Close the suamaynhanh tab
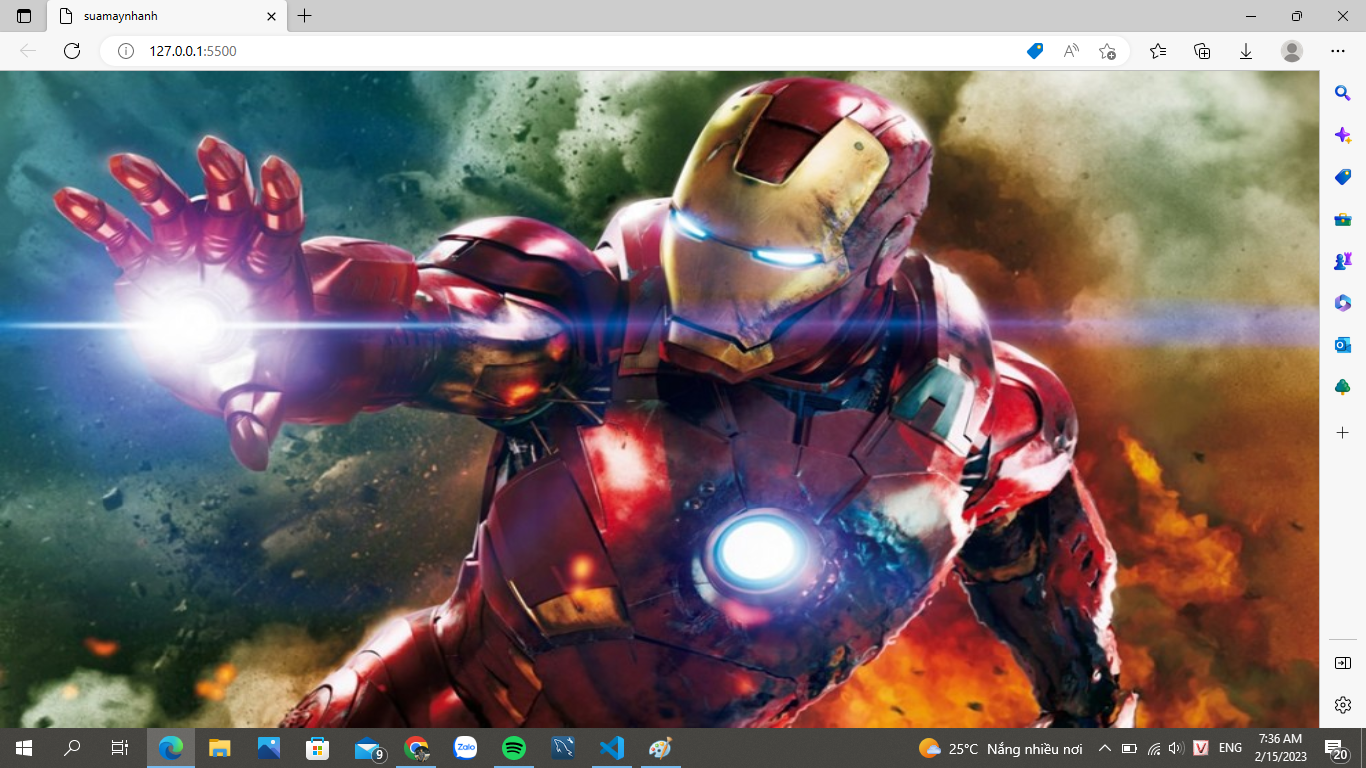 click(271, 16)
